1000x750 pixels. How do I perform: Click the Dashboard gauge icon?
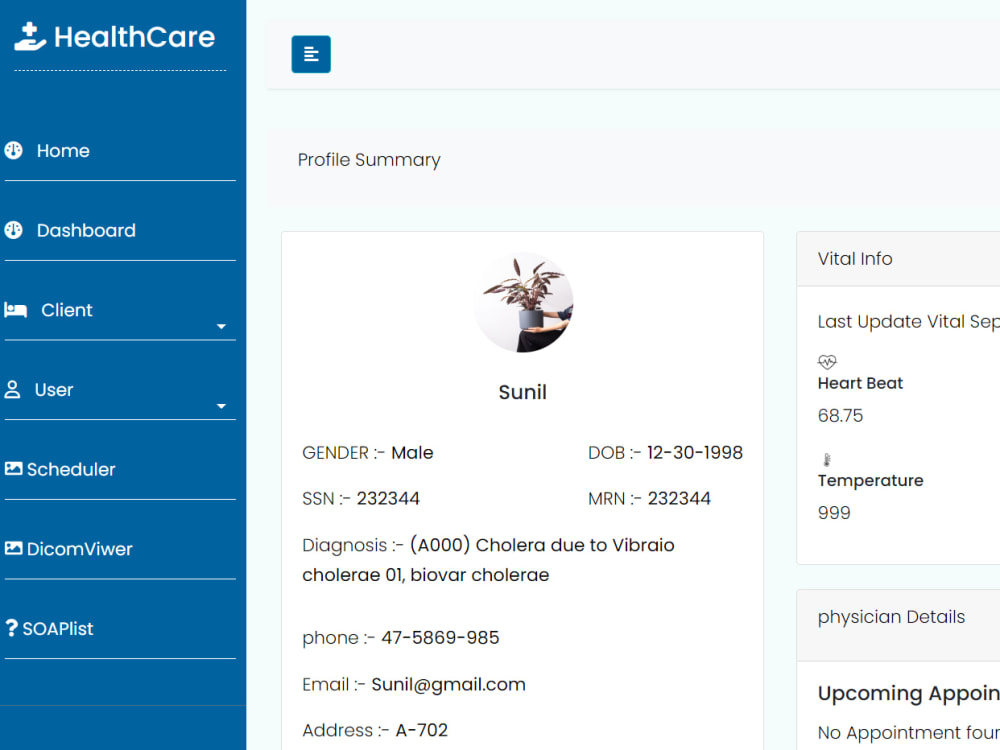[x=13, y=230]
